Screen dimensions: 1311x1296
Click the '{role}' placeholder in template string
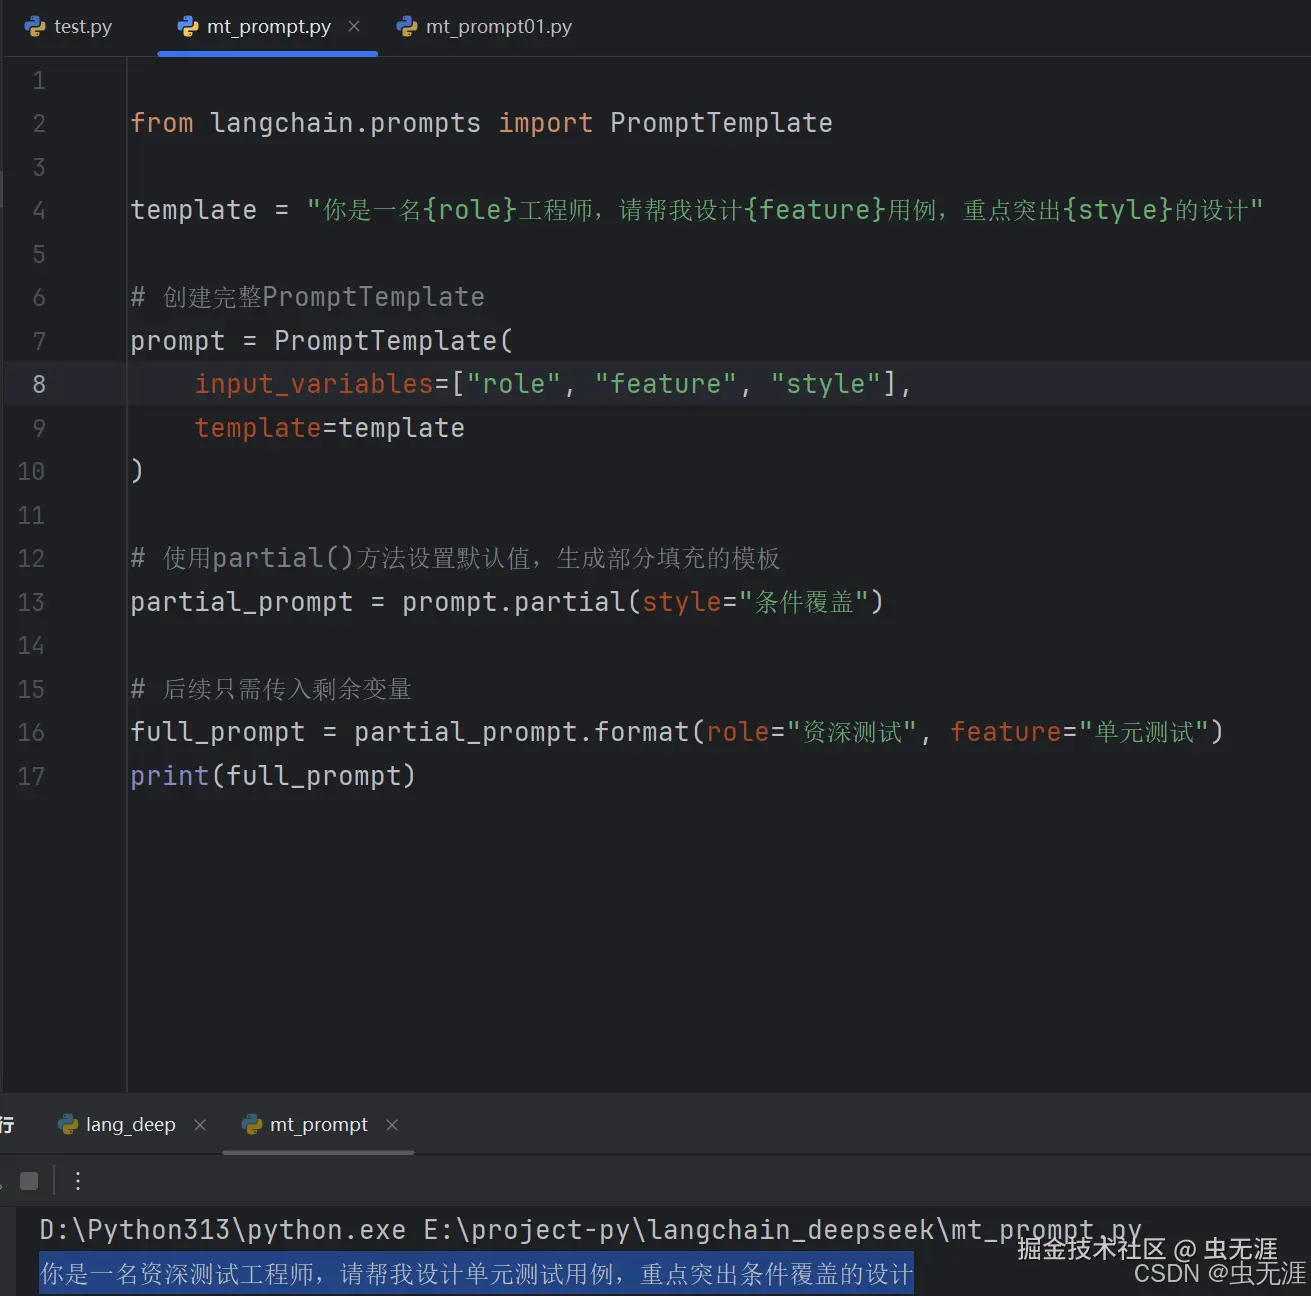(x=470, y=210)
